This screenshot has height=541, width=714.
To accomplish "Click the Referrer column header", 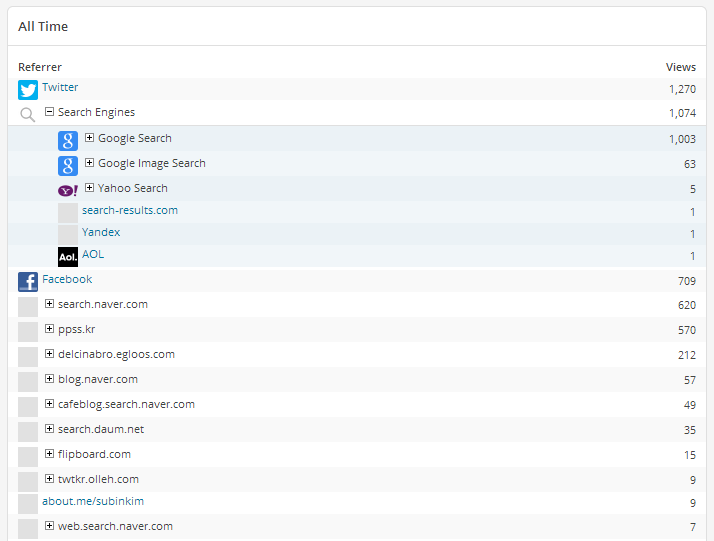I will (x=40, y=67).
